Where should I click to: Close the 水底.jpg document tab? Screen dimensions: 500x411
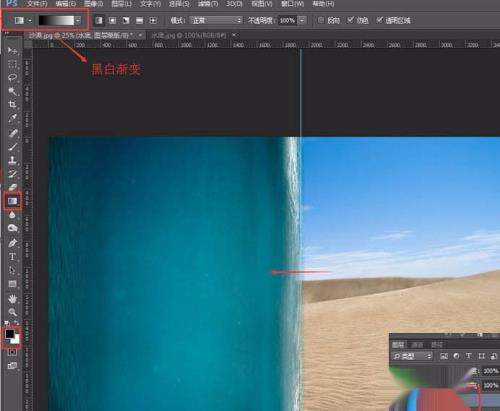[x=234, y=35]
